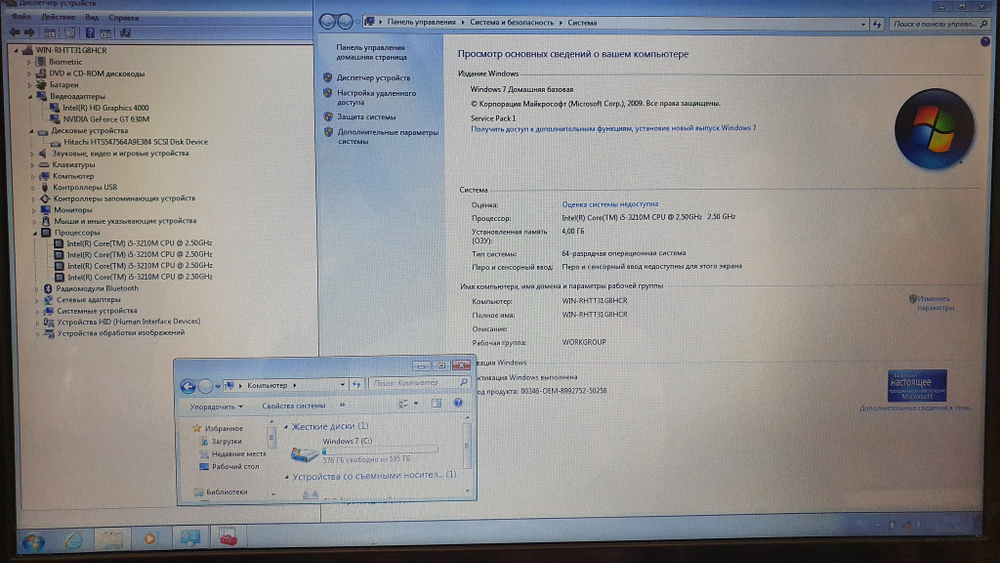Open Защита системы link

click(x=366, y=117)
